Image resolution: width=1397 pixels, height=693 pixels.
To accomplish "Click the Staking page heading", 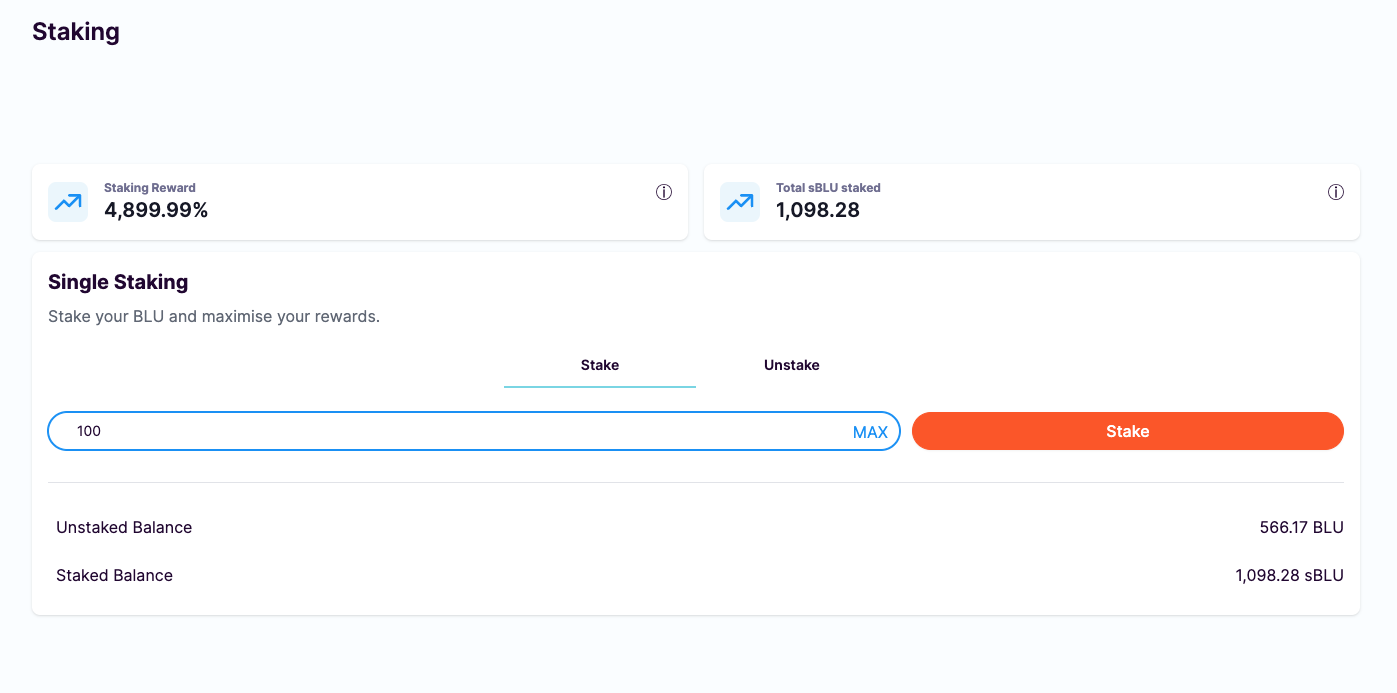I will 76,32.
